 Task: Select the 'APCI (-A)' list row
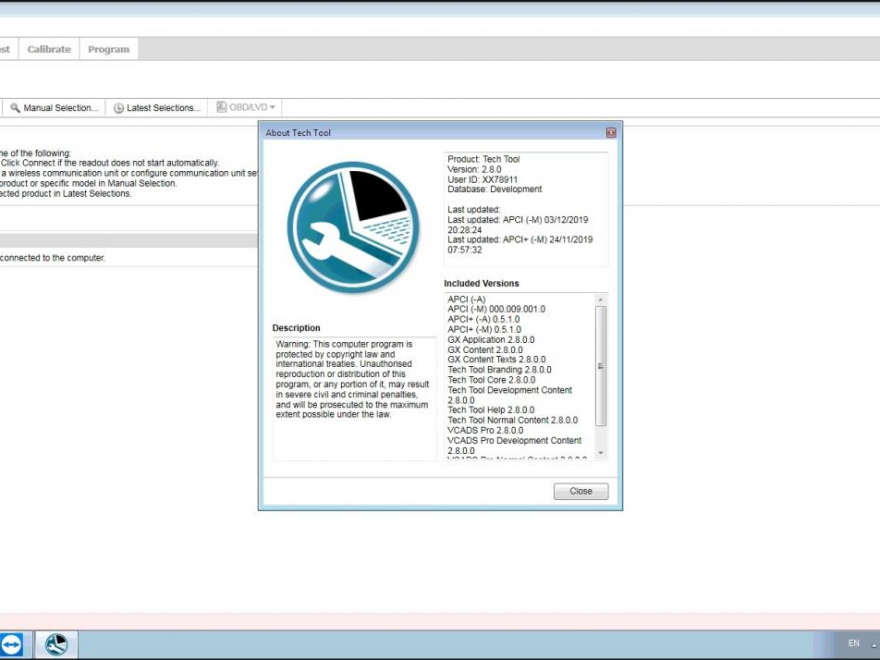point(466,300)
